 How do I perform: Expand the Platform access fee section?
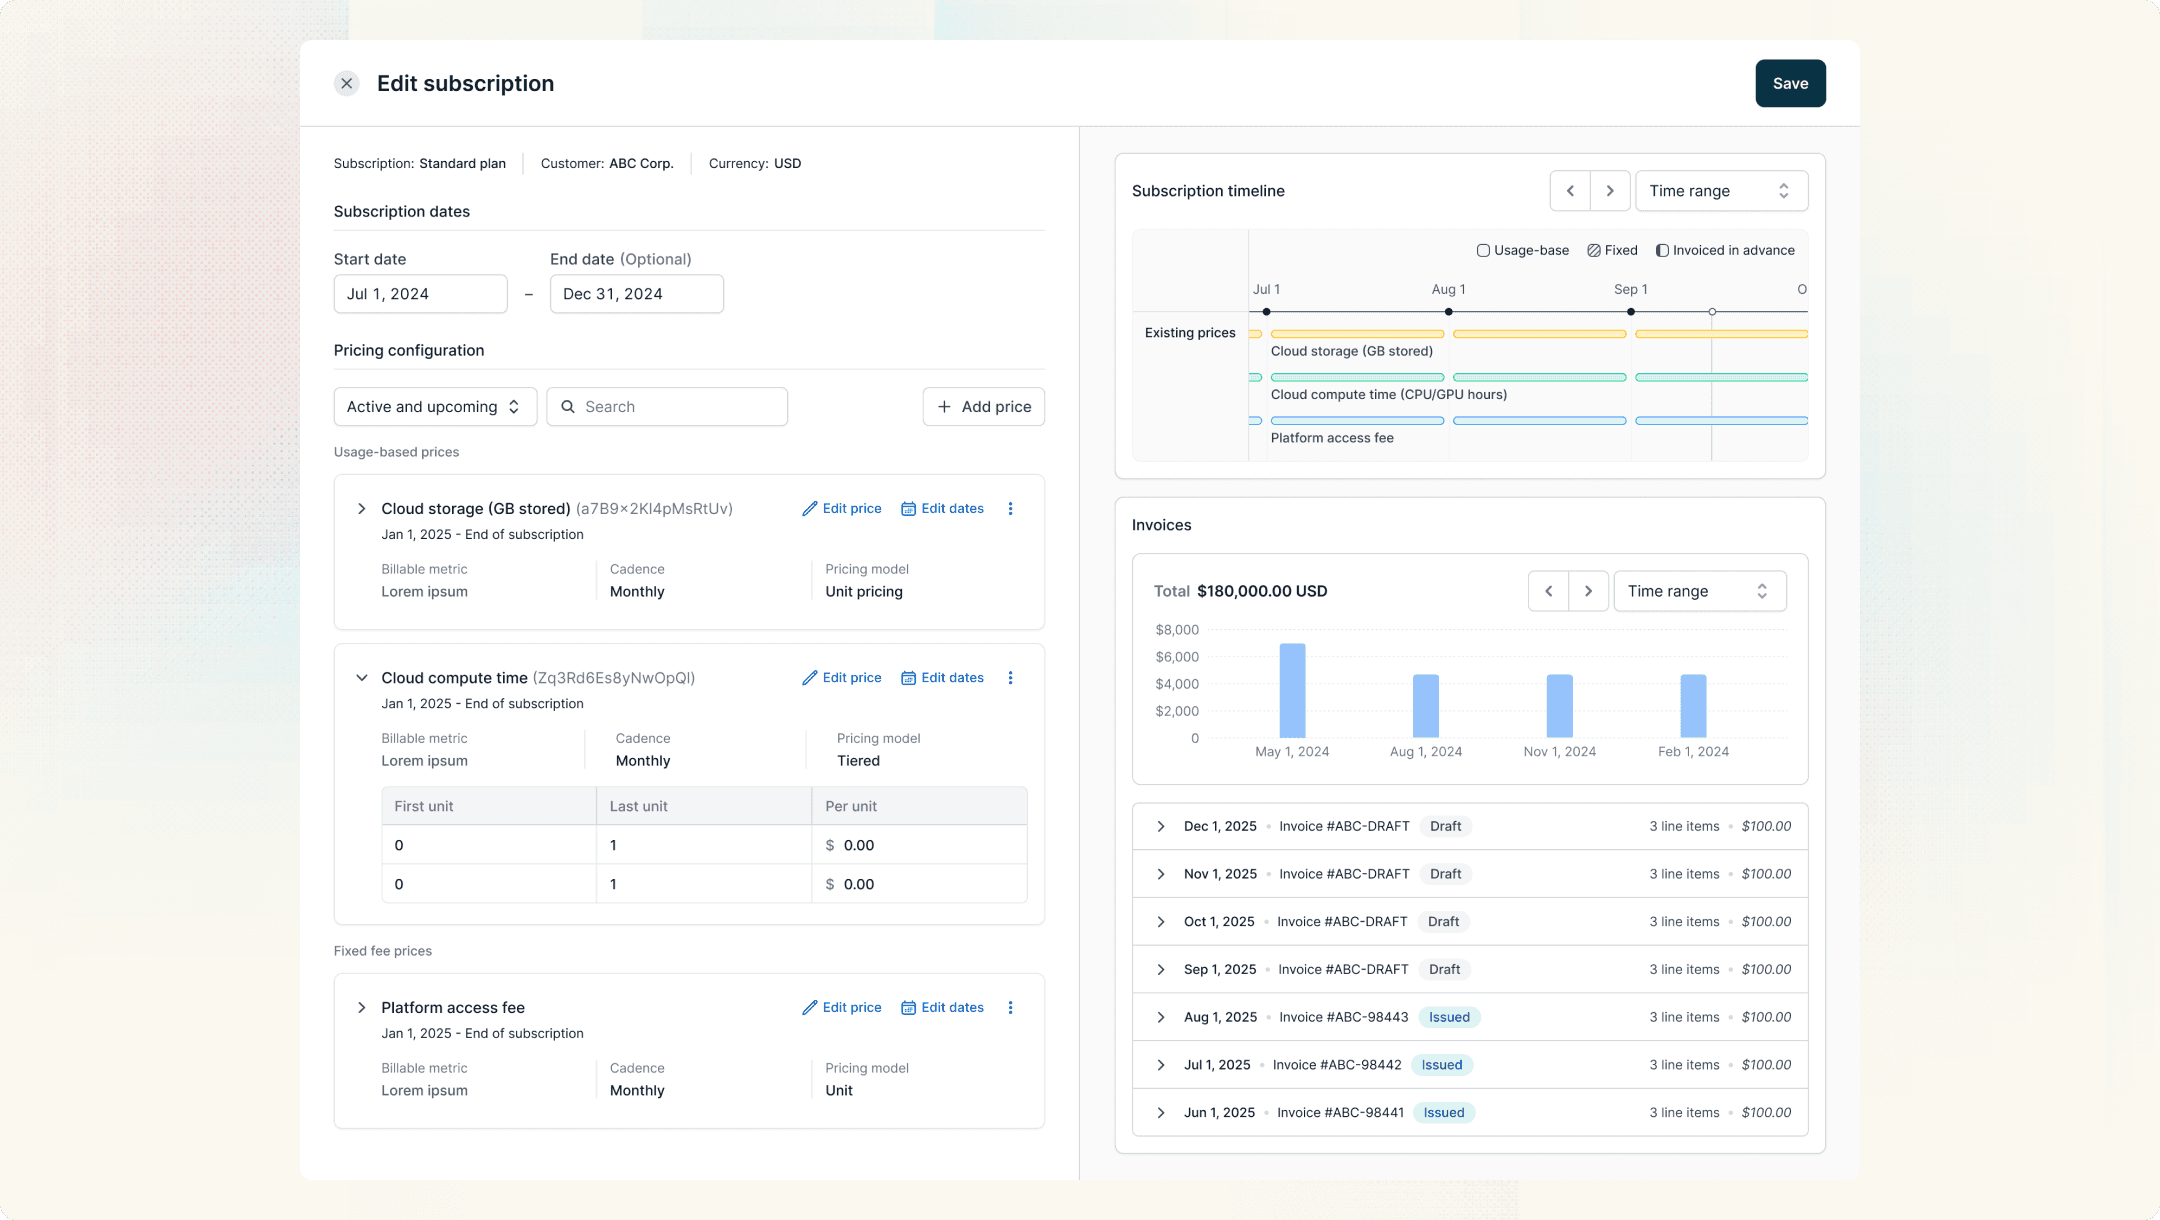(362, 1008)
